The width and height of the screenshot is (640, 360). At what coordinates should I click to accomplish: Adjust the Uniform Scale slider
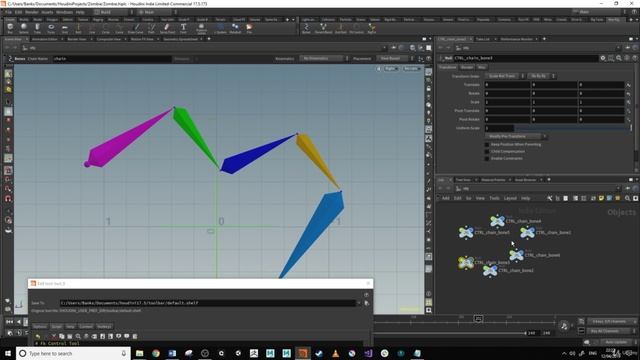tap(572, 128)
